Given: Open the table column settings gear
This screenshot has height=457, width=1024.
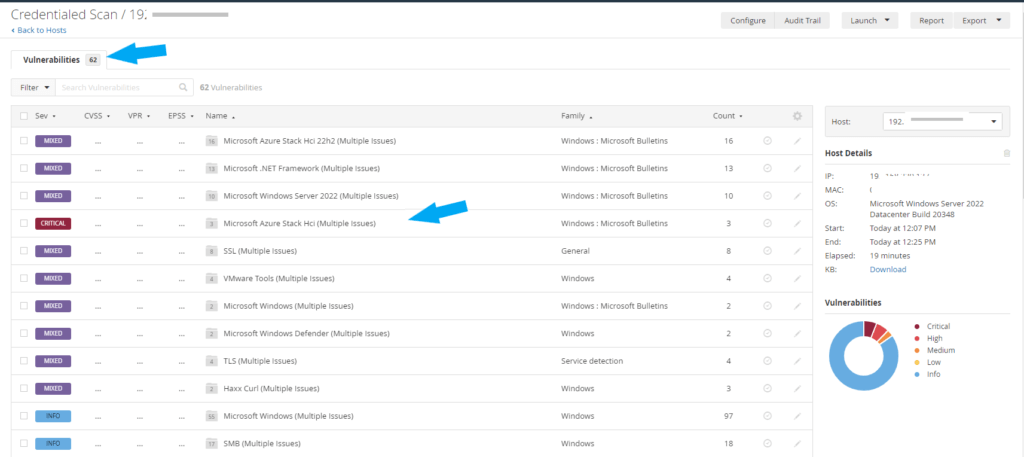Looking at the screenshot, I should tap(797, 116).
